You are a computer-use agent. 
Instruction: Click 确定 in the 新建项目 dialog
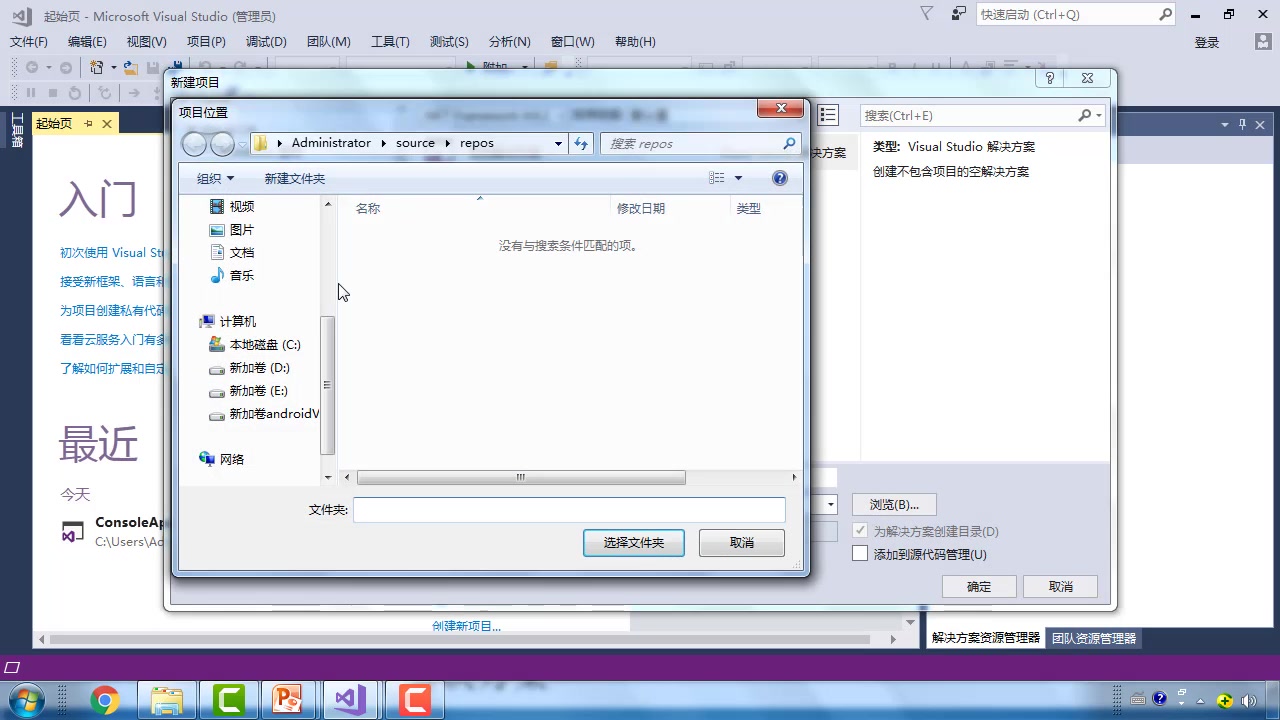[x=979, y=587]
